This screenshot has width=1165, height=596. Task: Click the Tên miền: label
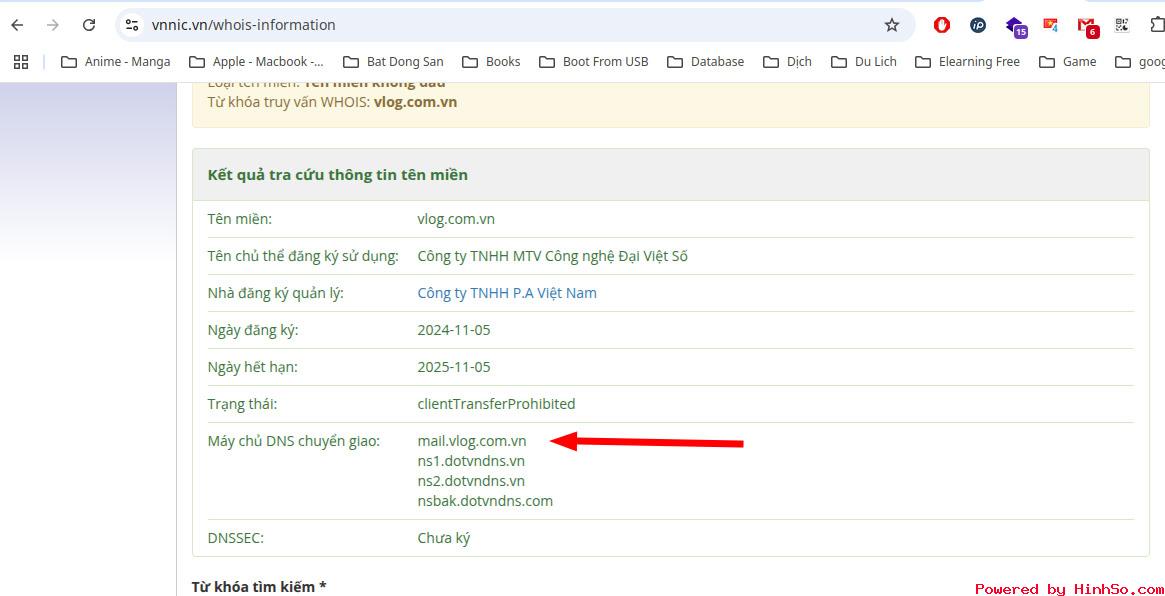(240, 219)
